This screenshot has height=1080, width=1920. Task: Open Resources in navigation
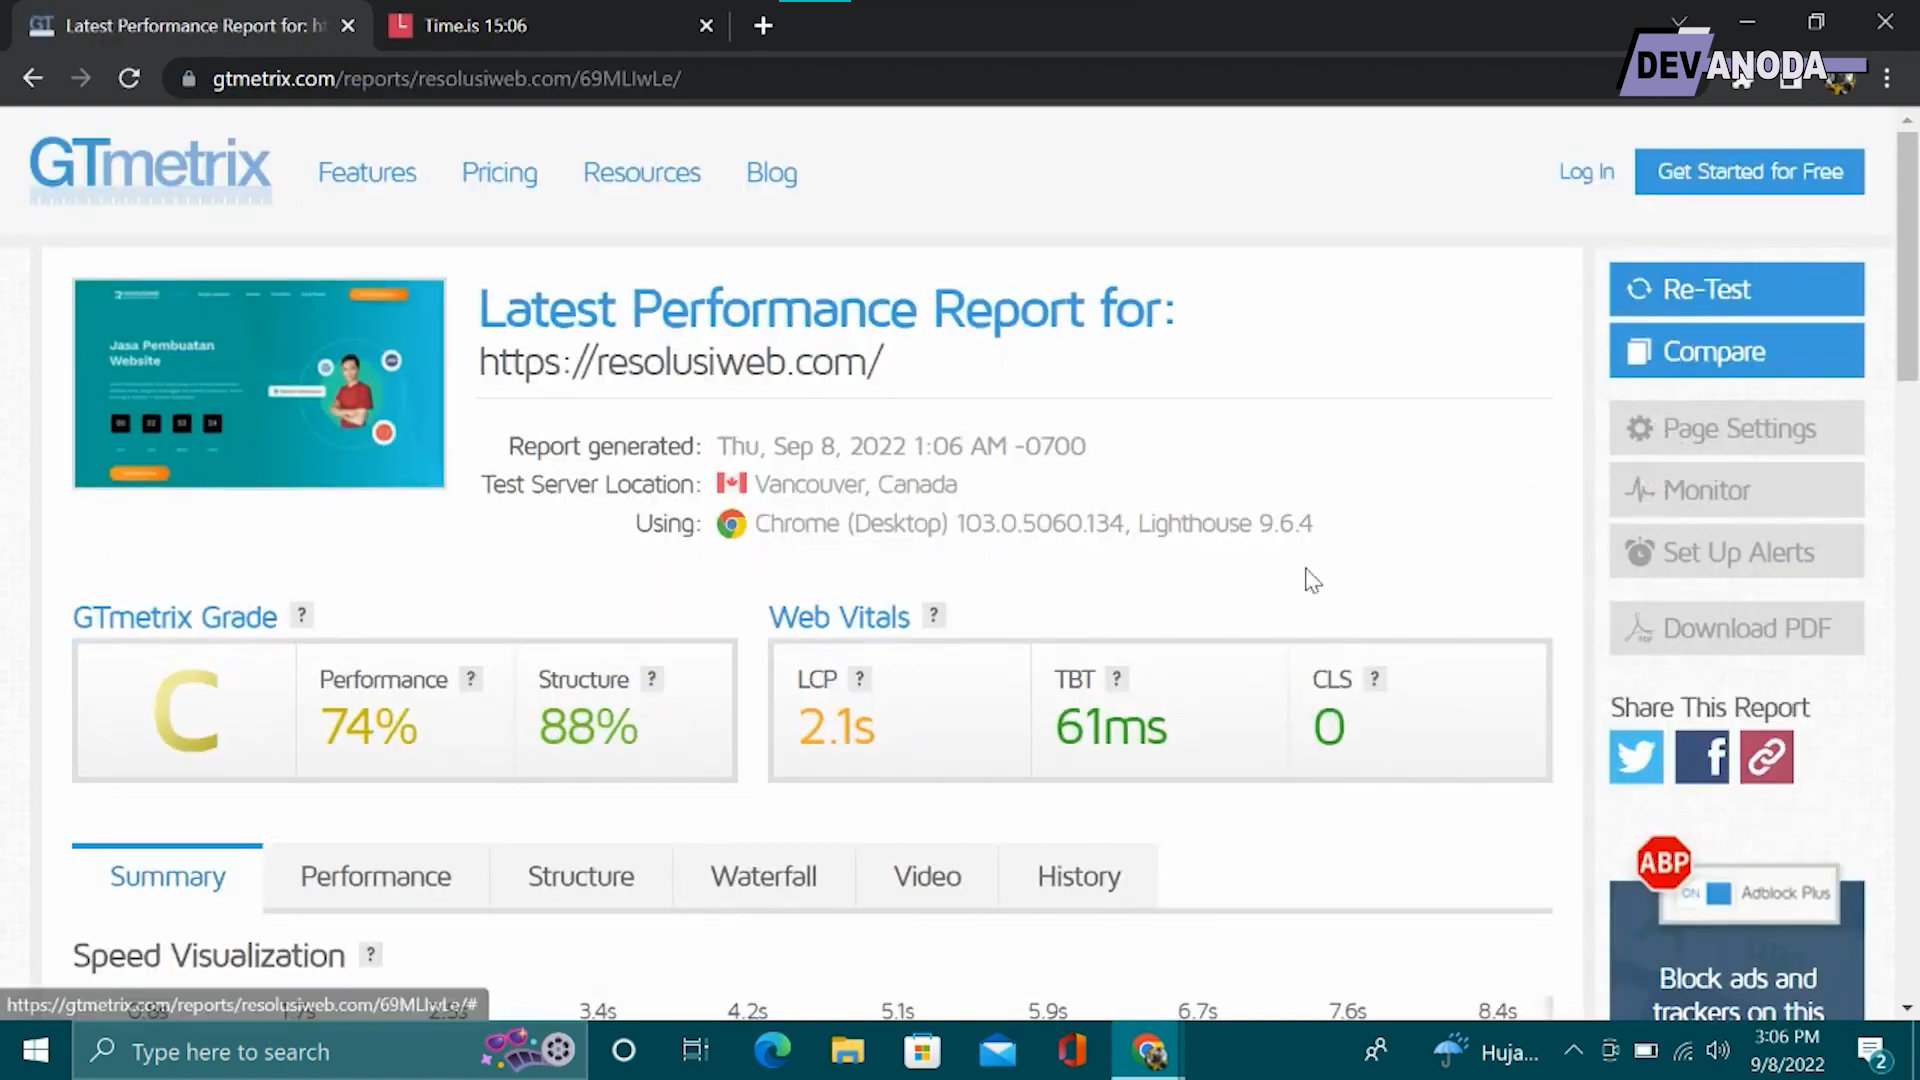pyautogui.click(x=642, y=173)
